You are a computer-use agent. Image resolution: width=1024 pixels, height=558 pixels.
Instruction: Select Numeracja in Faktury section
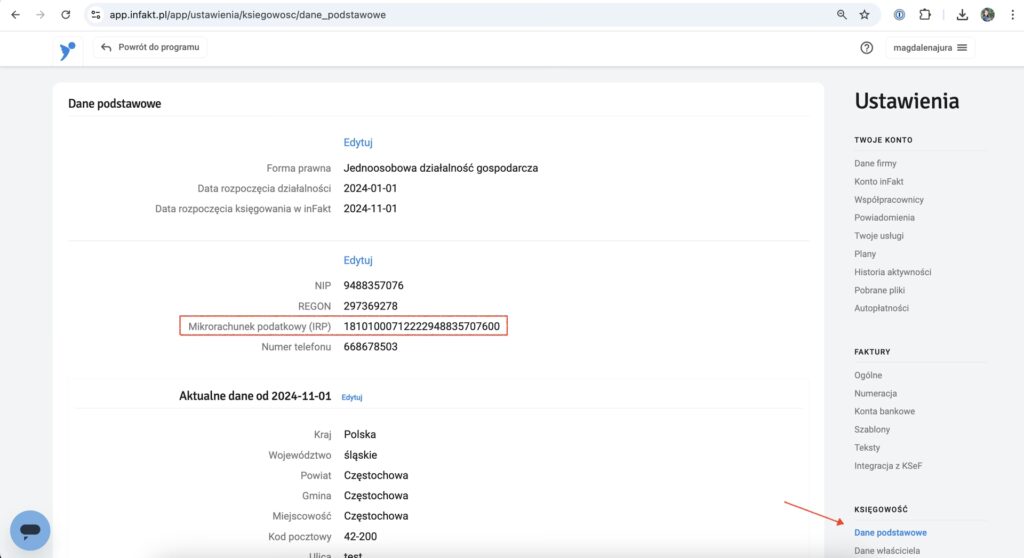(x=875, y=393)
